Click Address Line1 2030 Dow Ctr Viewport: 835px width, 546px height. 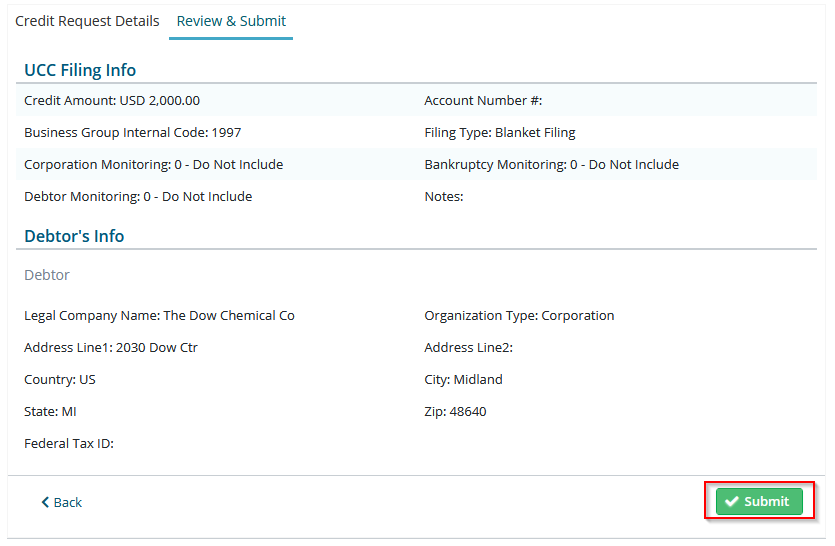pyautogui.click(x=111, y=347)
